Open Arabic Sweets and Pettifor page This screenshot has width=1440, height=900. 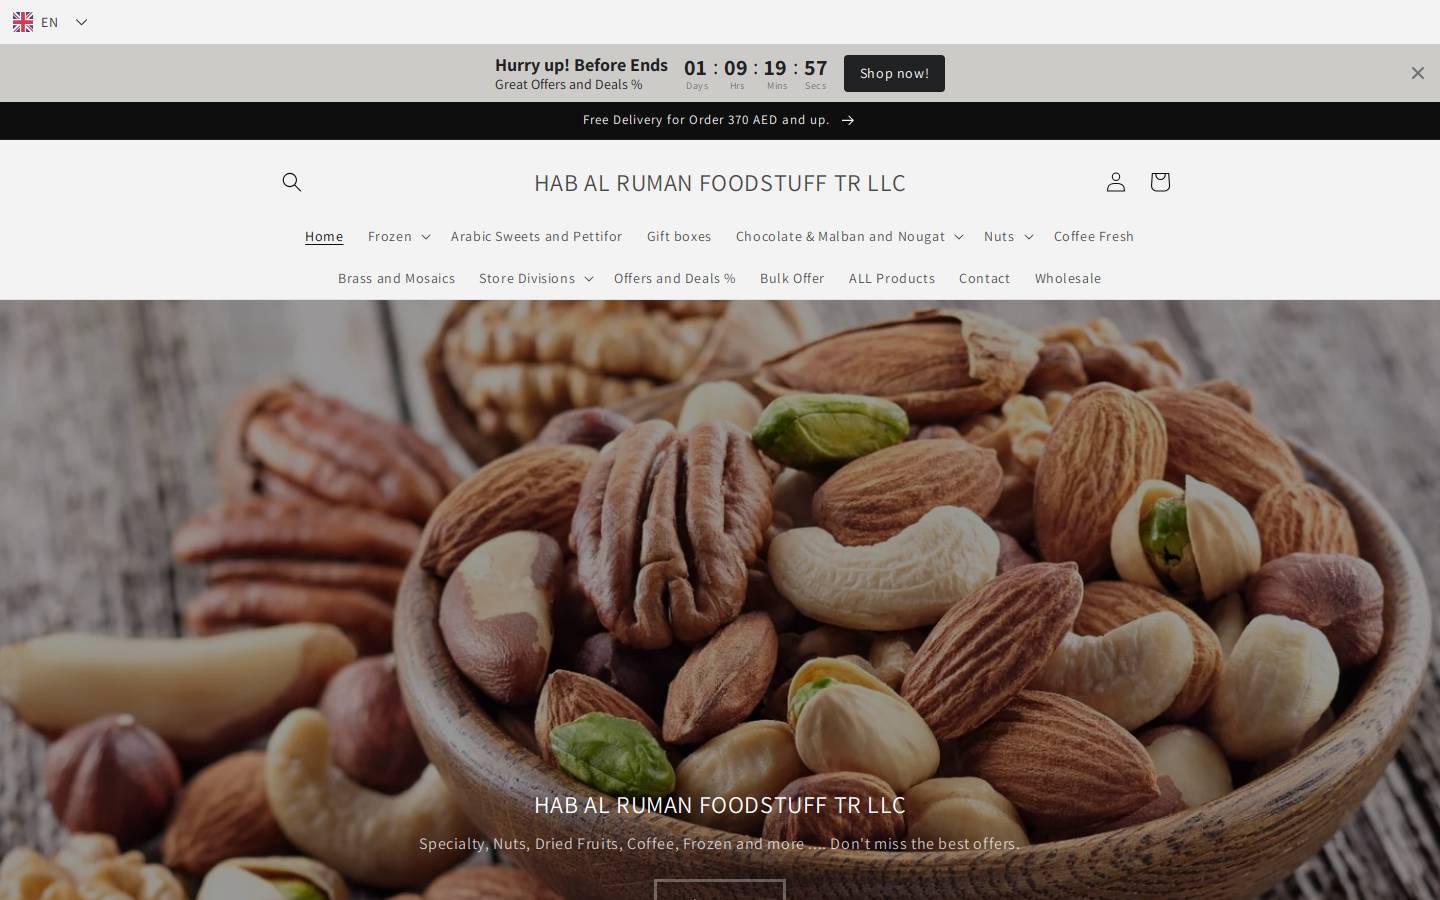(x=536, y=236)
